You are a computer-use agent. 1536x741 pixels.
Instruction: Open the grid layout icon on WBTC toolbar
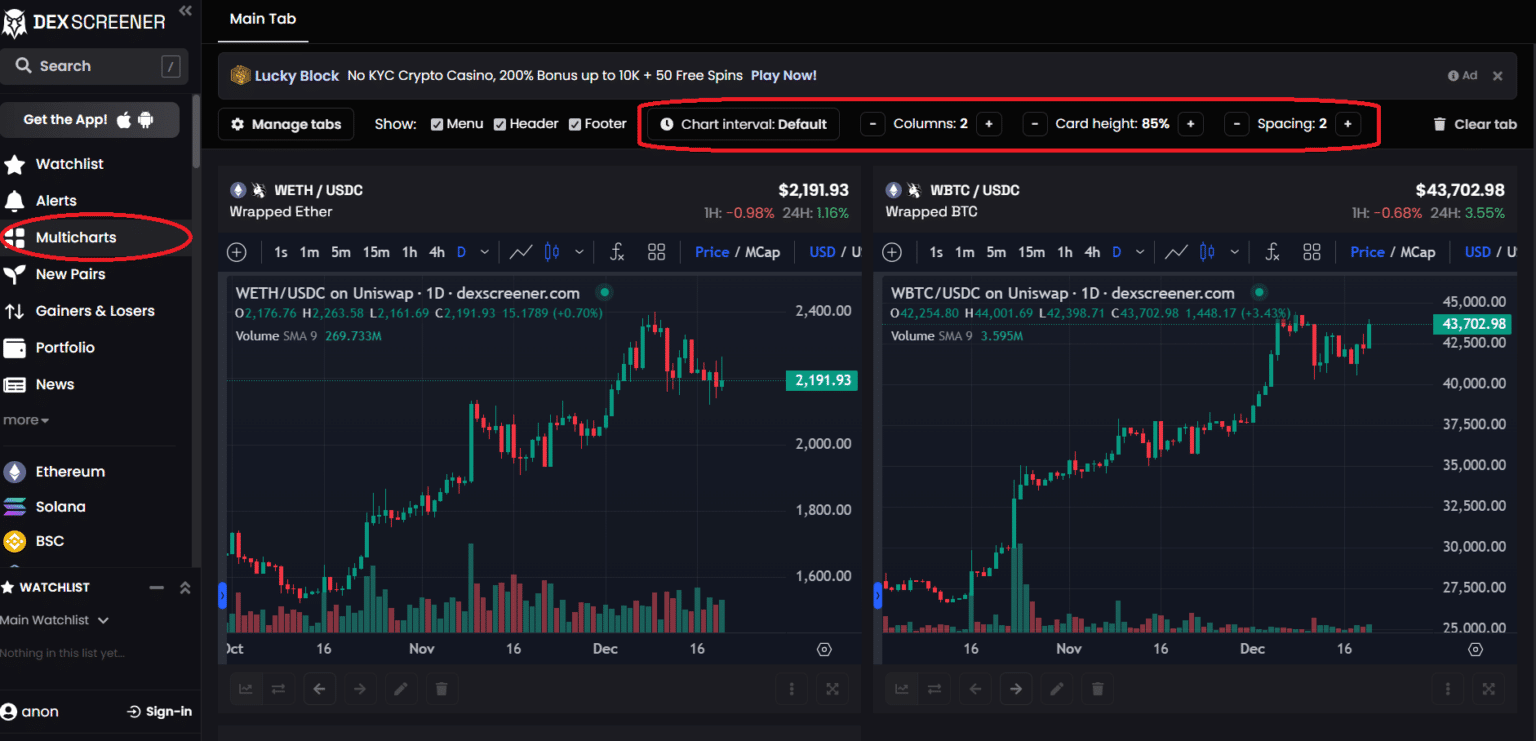point(1312,252)
